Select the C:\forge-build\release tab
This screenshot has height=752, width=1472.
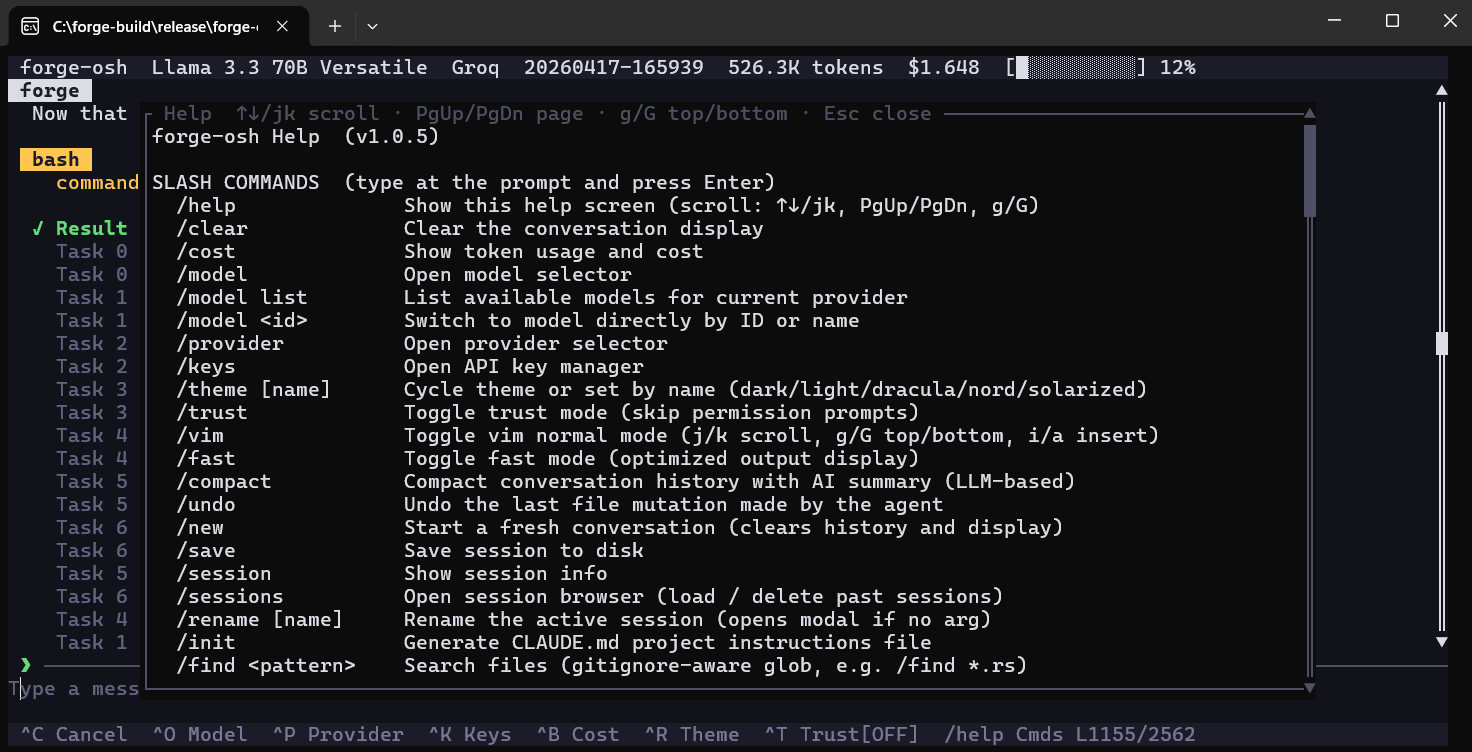pos(160,26)
